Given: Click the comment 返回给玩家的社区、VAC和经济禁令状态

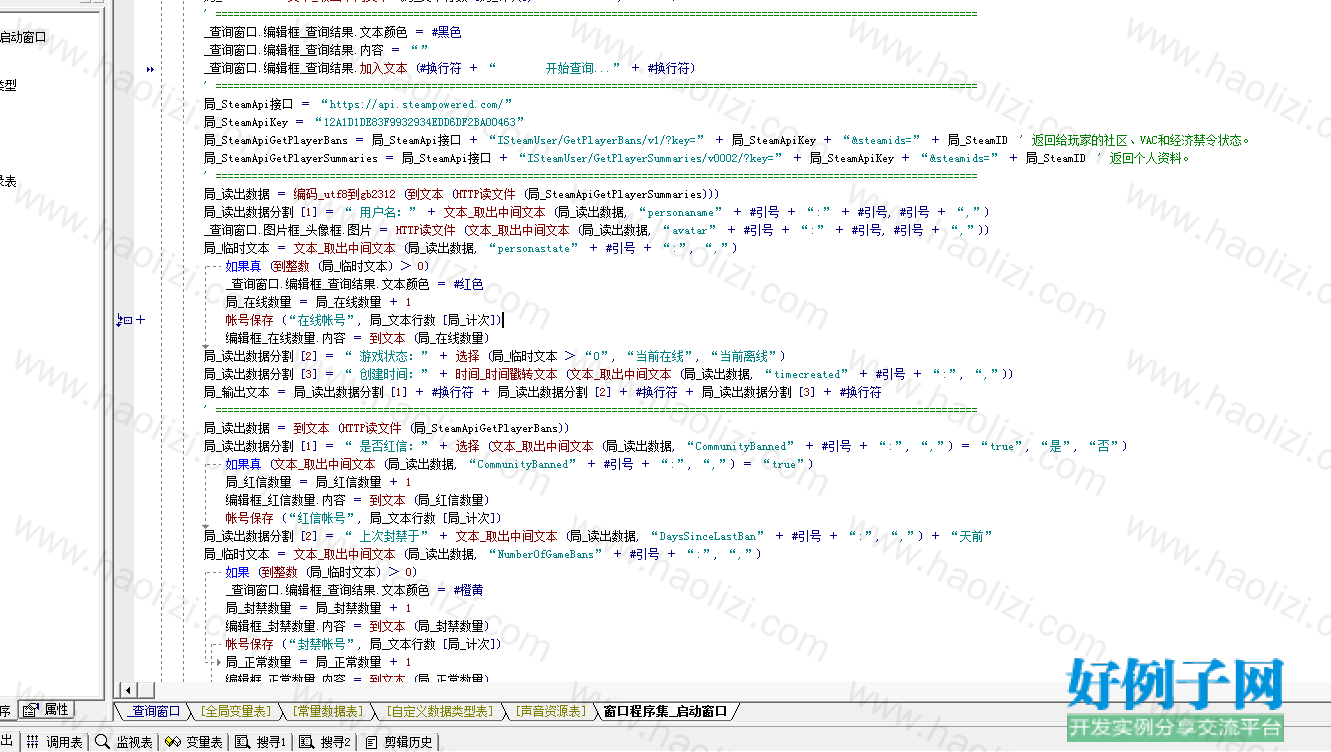Looking at the screenshot, I should point(1135,140).
